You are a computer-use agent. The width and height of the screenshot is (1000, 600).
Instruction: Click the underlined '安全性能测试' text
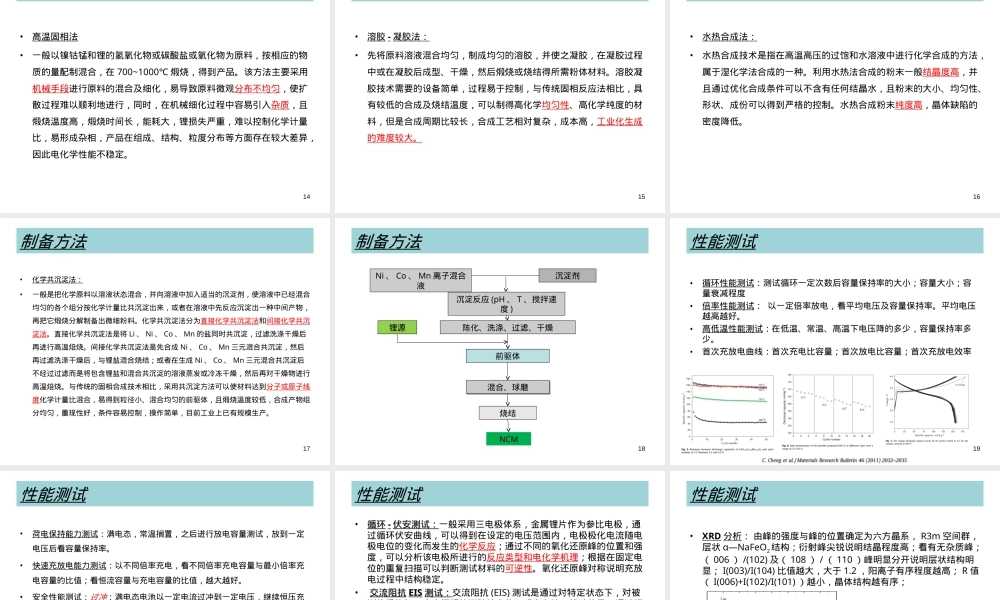coord(58,597)
